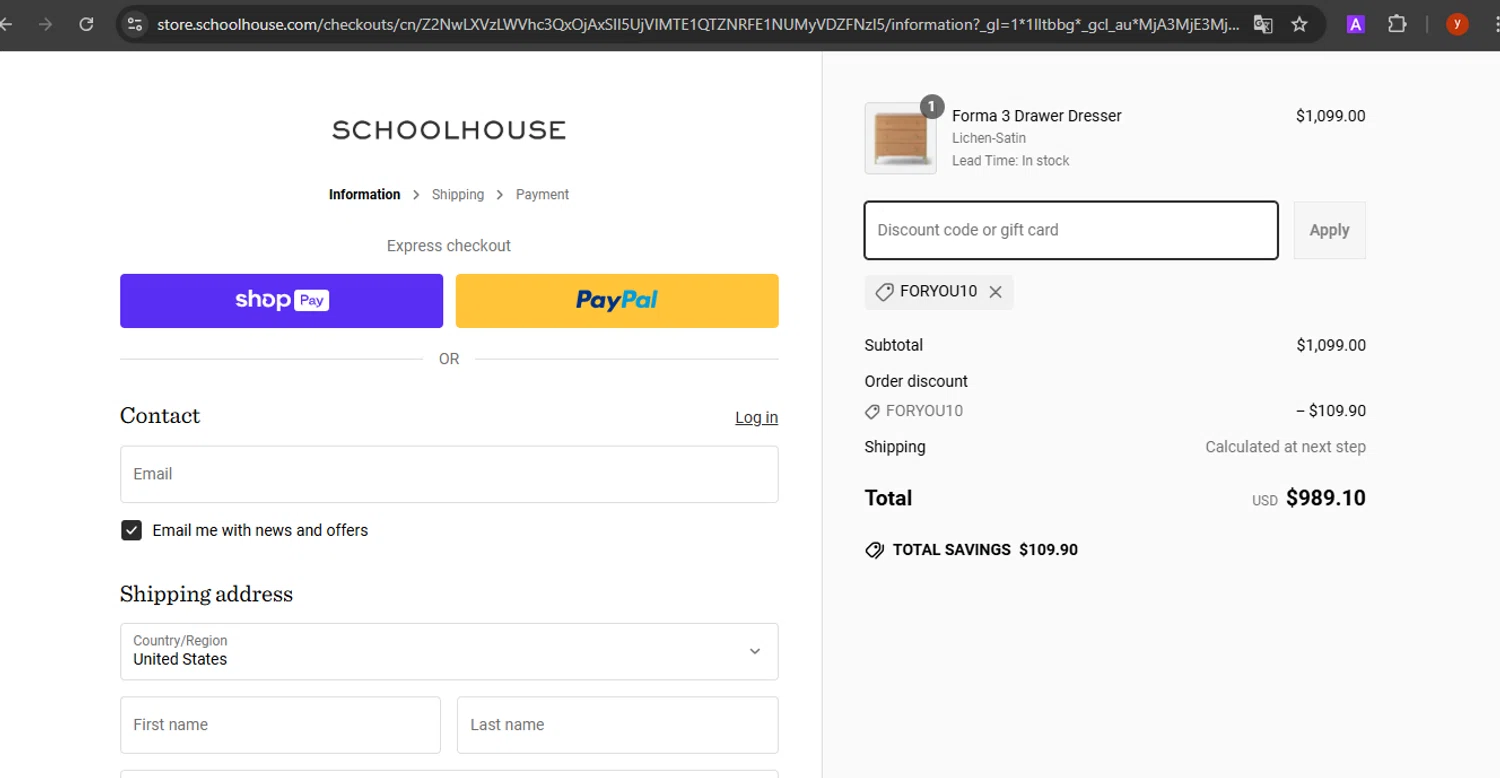Check out with the PayPal button

click(x=617, y=300)
